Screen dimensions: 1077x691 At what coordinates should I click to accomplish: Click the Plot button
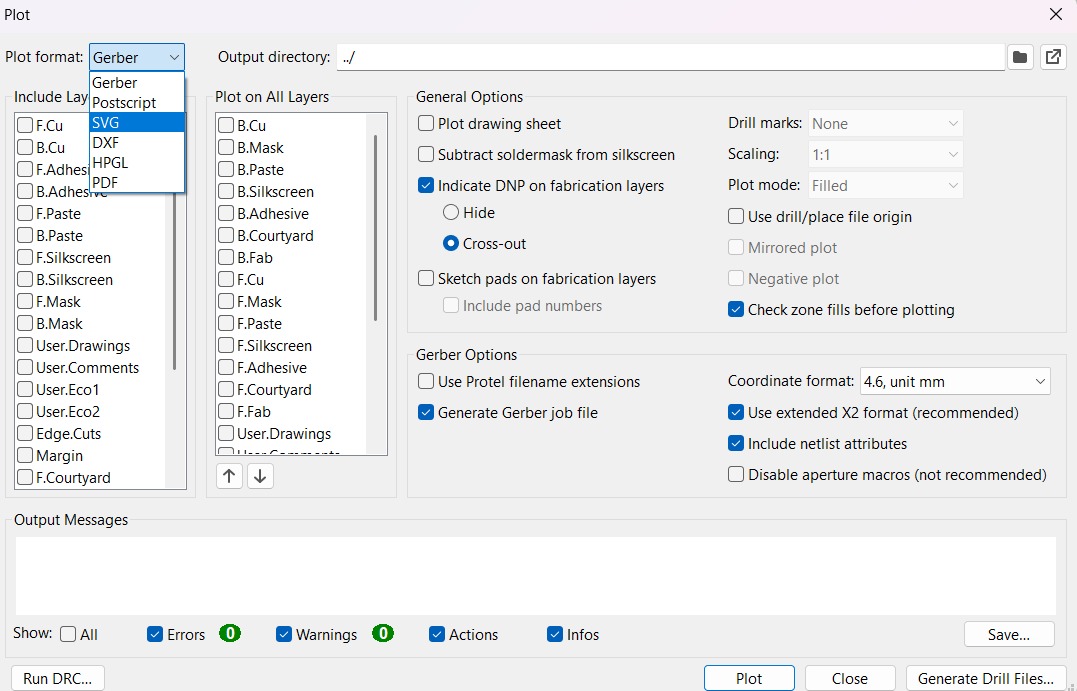(x=749, y=679)
